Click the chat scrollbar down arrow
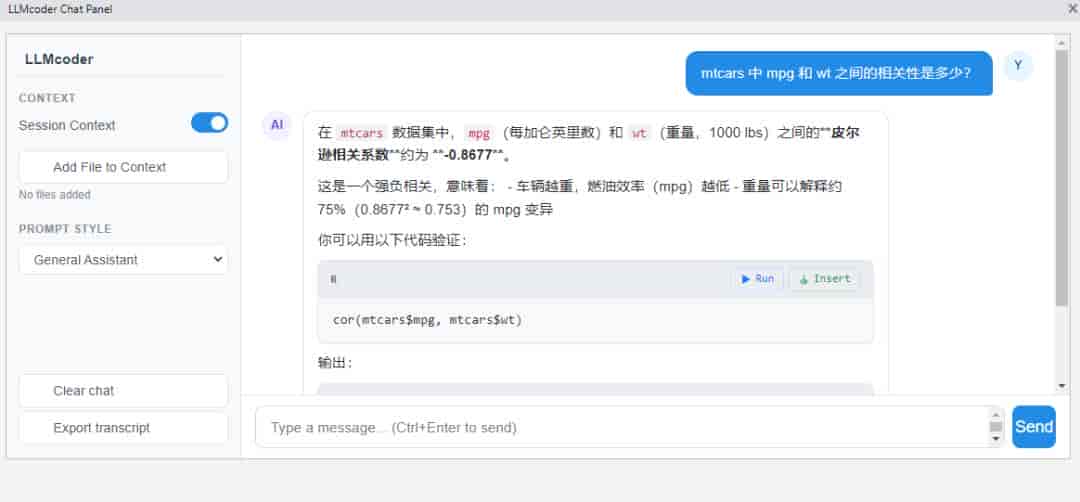This screenshot has height=502, width=1080. [1061, 386]
